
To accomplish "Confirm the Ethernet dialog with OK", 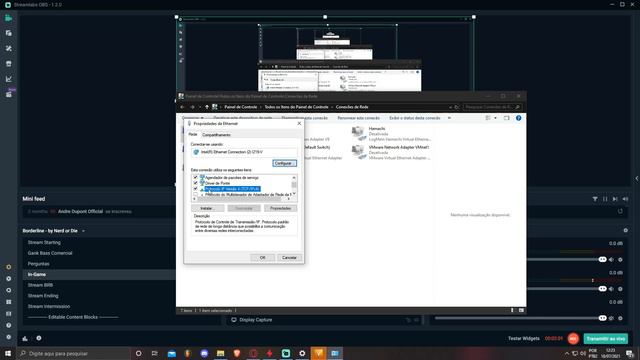I will coord(262,258).
